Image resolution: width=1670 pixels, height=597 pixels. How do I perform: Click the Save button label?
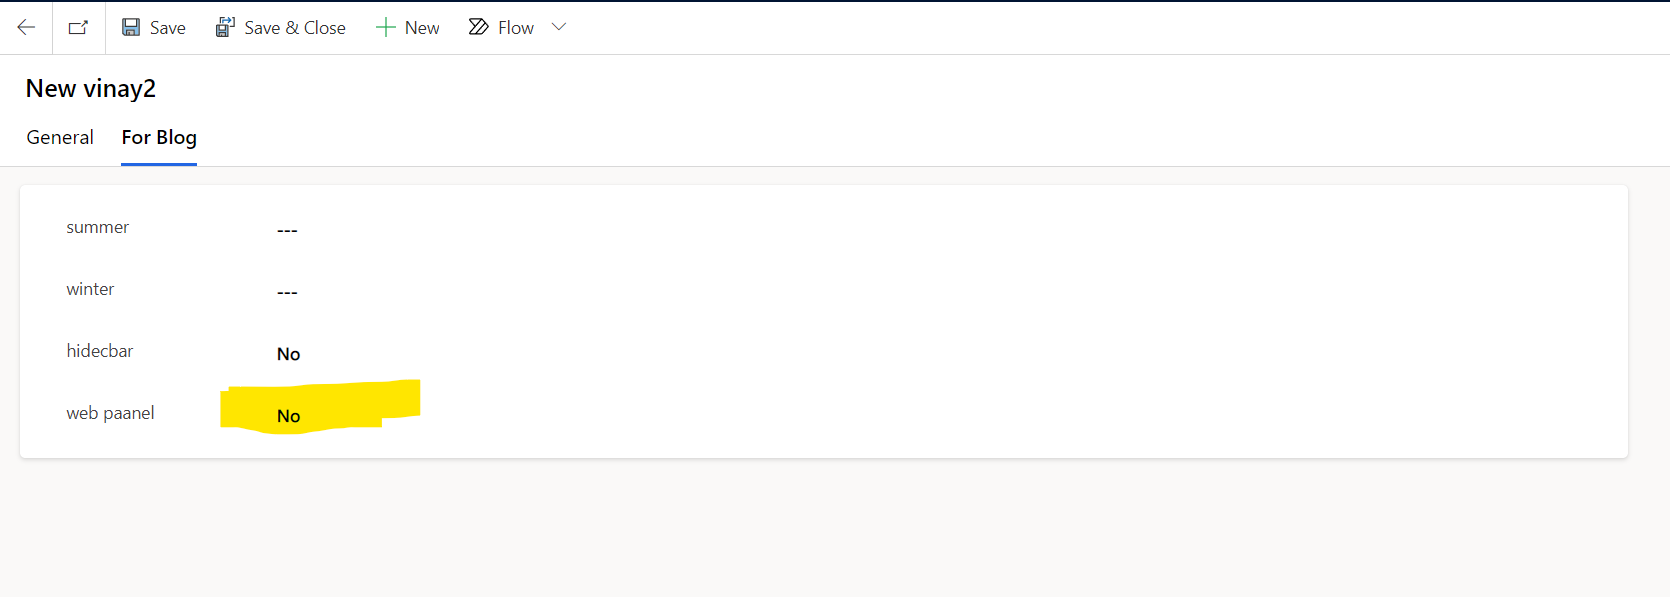pos(168,28)
